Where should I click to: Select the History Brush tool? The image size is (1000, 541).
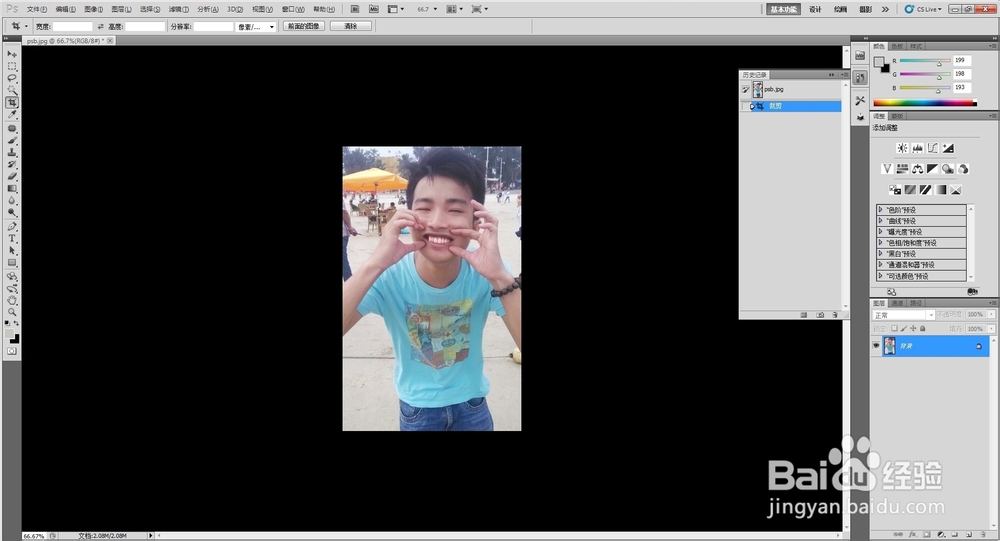click(12, 165)
